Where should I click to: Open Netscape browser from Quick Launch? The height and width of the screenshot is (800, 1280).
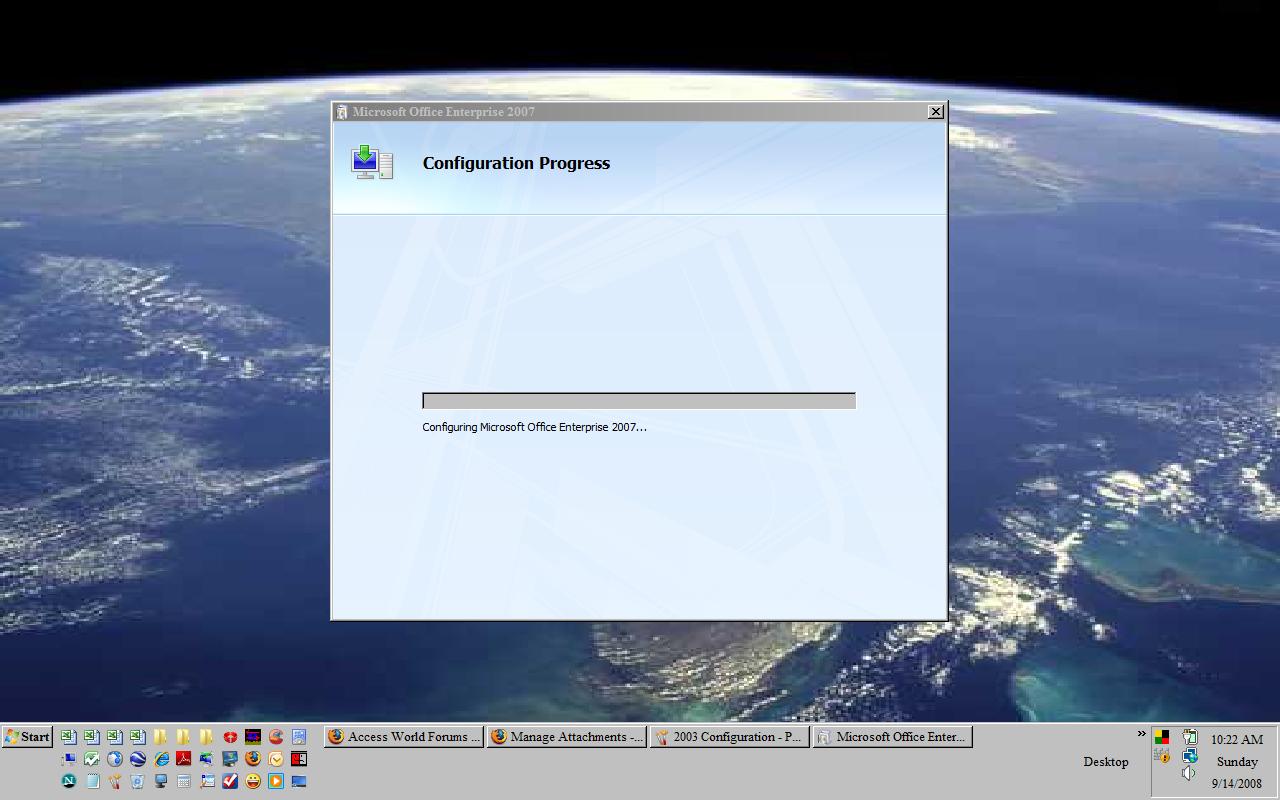point(69,781)
